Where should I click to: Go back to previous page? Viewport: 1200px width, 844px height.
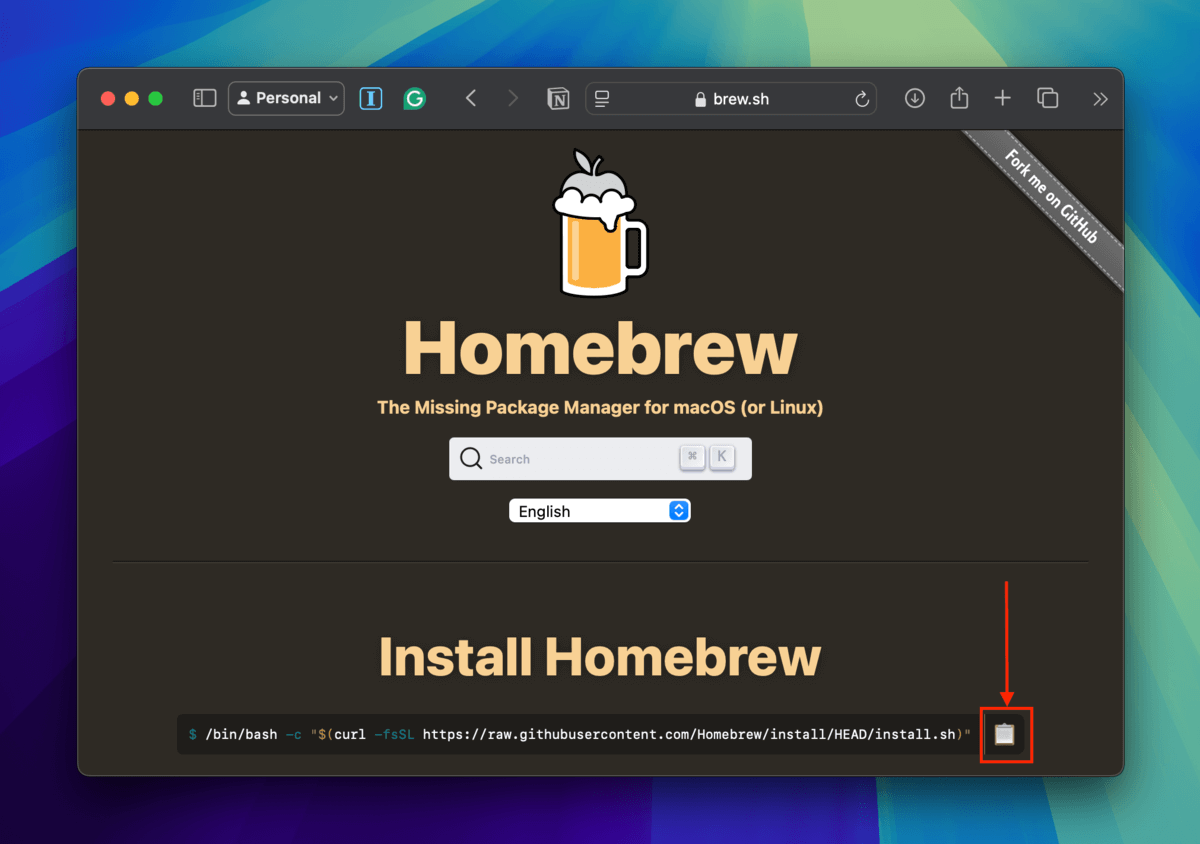[x=471, y=98]
